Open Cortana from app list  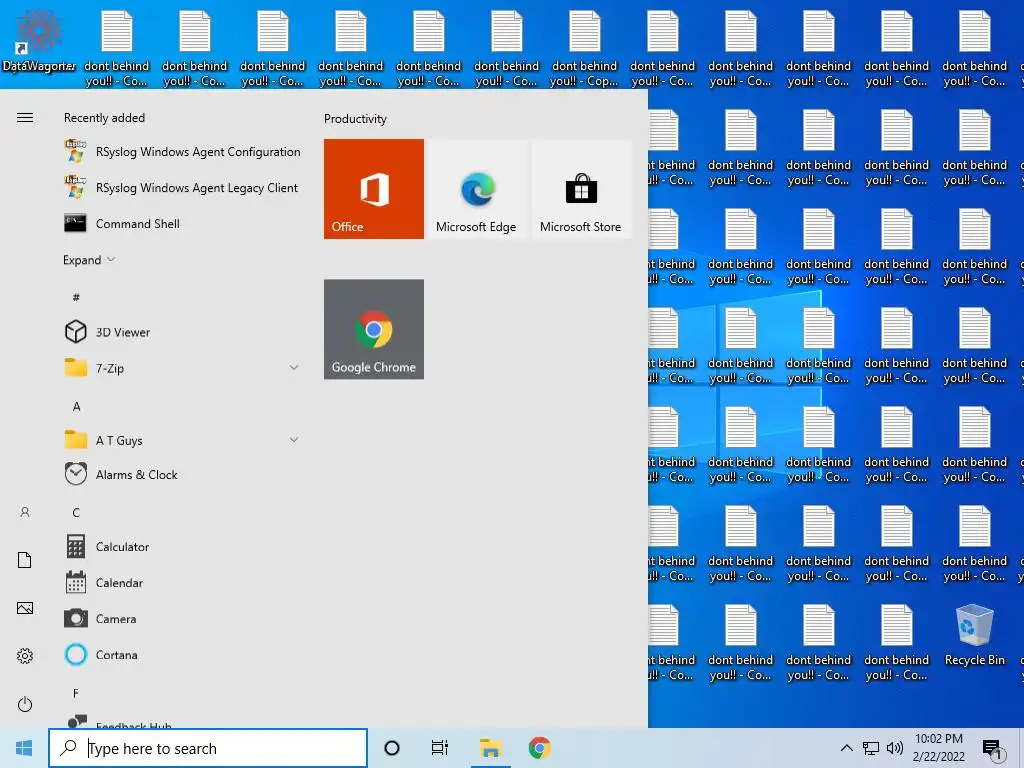[183, 654]
